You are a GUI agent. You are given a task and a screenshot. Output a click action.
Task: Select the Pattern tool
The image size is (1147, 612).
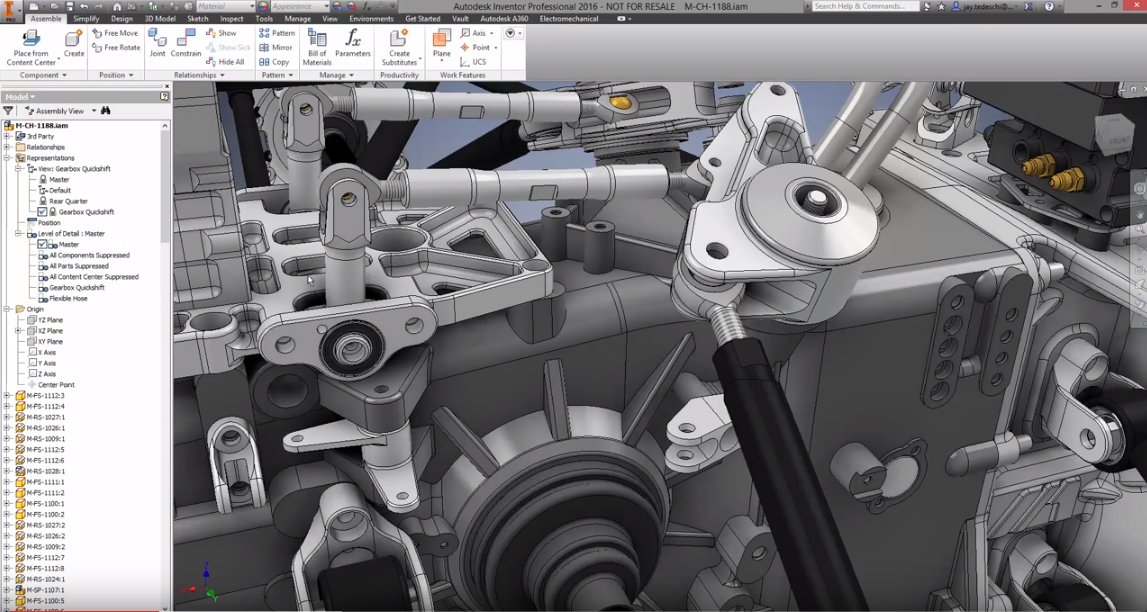(x=277, y=33)
